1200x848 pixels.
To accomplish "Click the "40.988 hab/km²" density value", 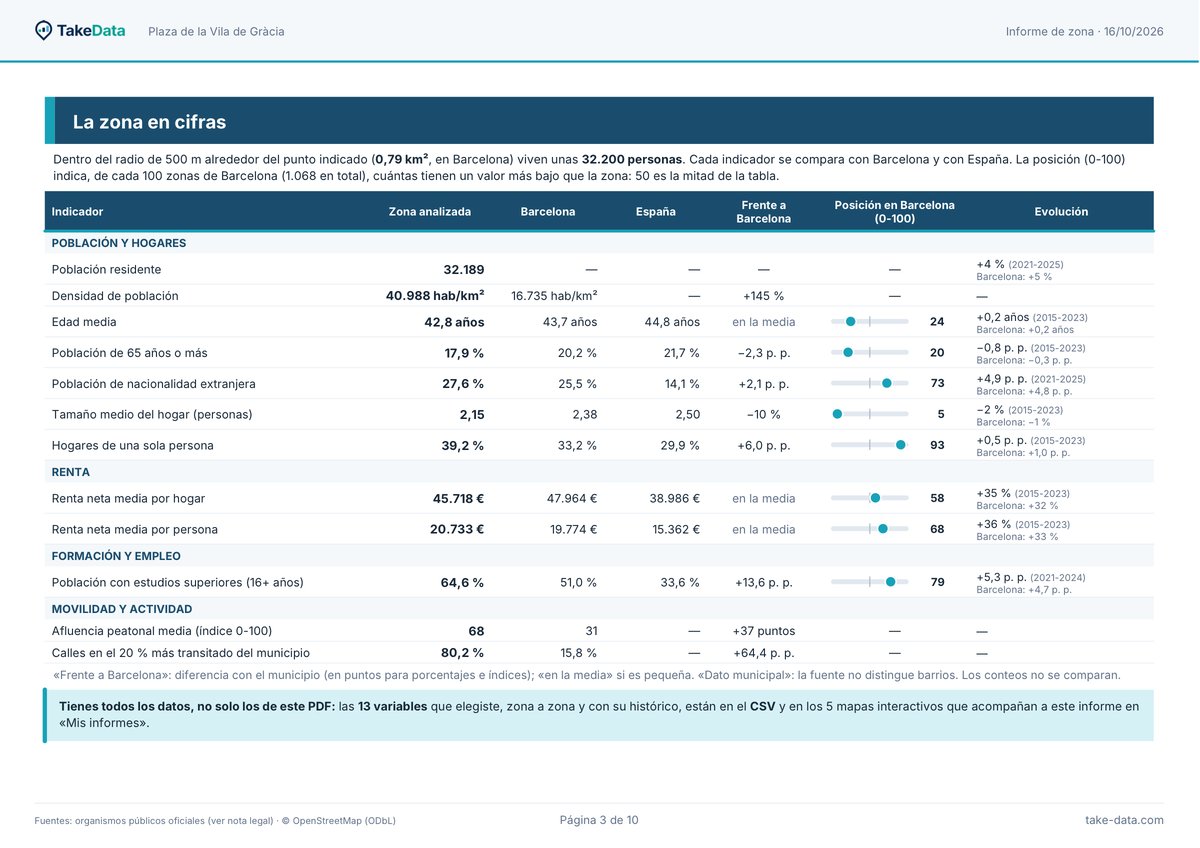I will coord(435,296).
